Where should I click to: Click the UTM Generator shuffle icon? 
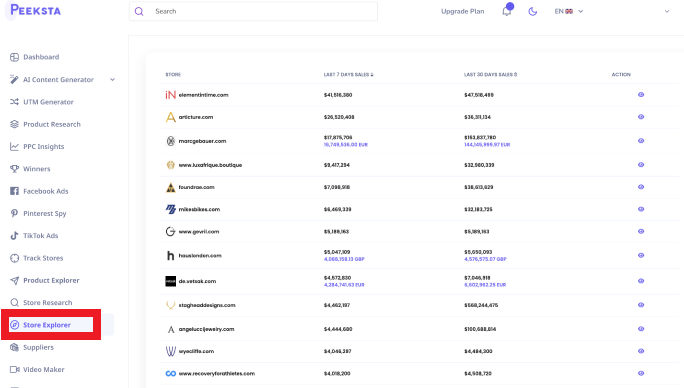pos(14,102)
